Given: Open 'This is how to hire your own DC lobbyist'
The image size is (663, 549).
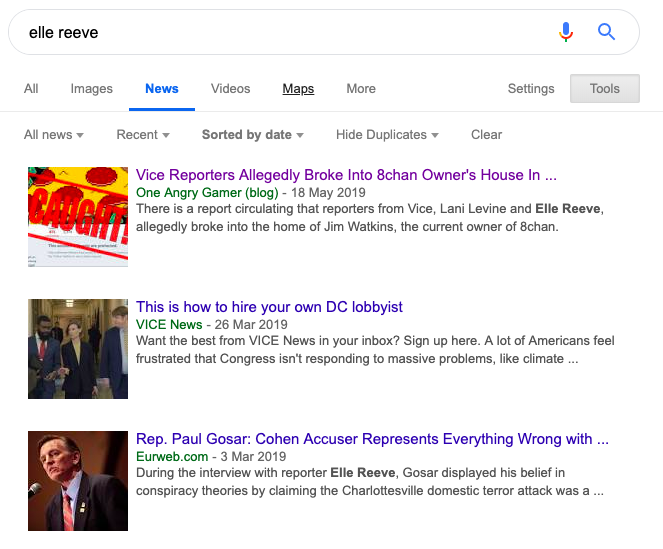Looking at the screenshot, I should 269,307.
